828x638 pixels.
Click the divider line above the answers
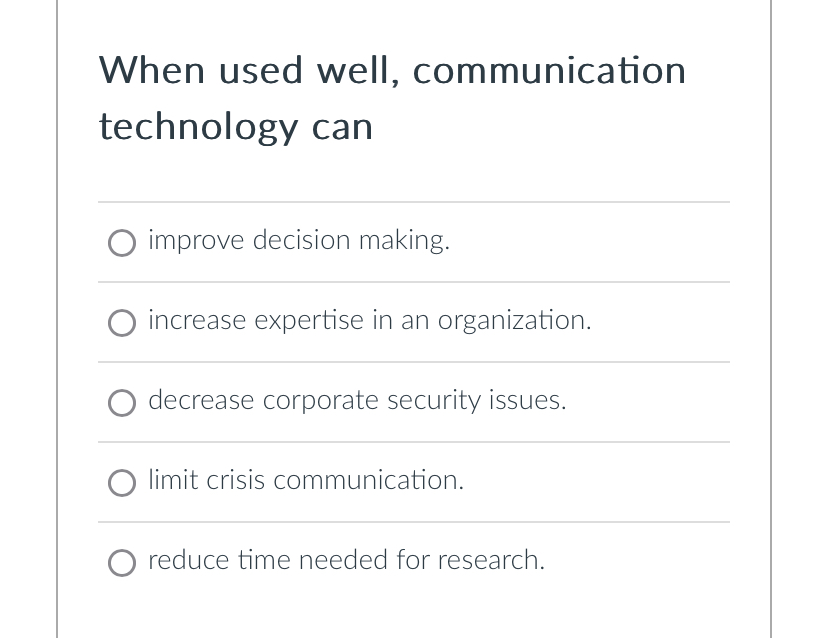click(413, 202)
